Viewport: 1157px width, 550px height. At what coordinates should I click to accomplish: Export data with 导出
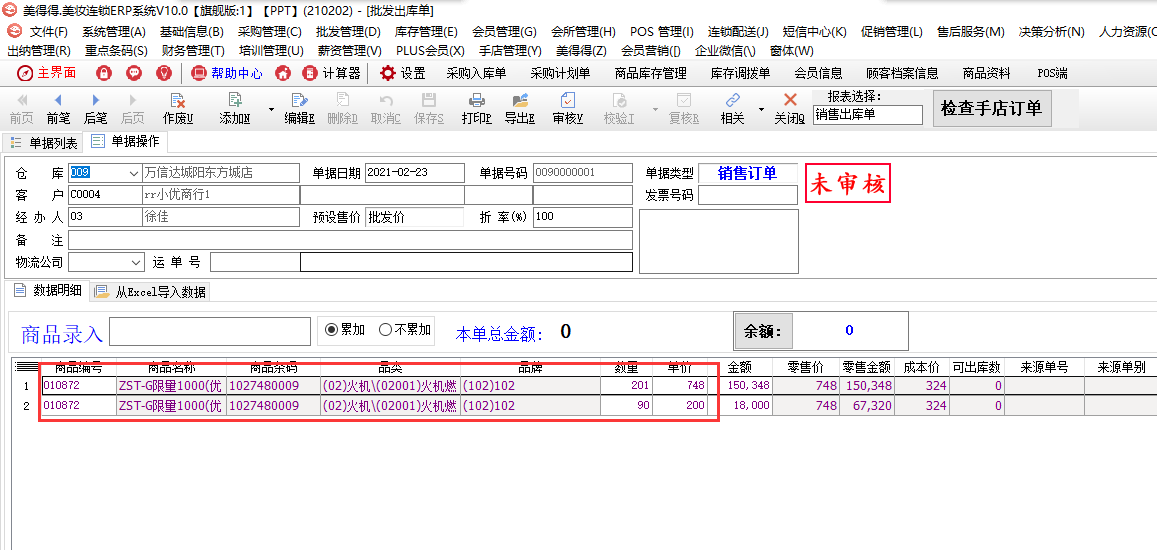[x=520, y=109]
